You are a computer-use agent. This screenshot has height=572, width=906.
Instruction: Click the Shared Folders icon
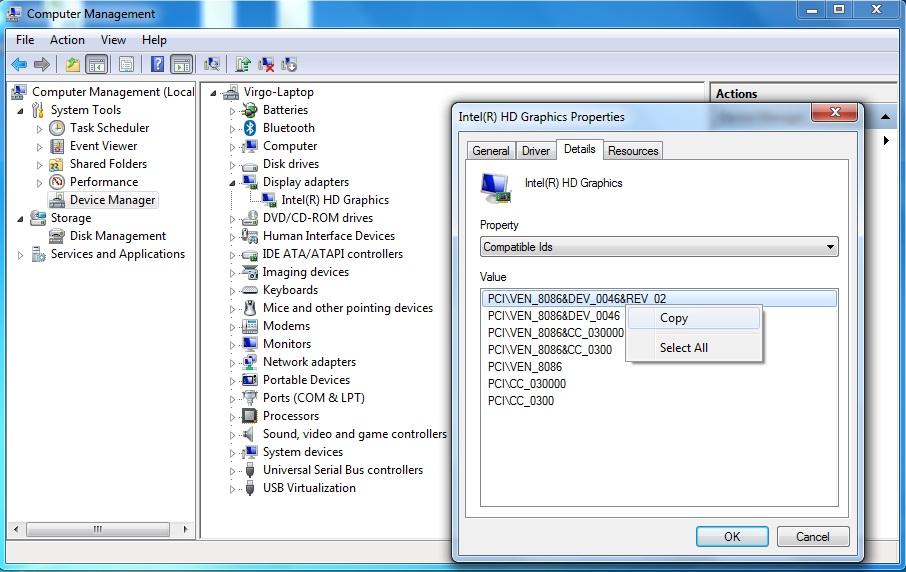(57, 164)
